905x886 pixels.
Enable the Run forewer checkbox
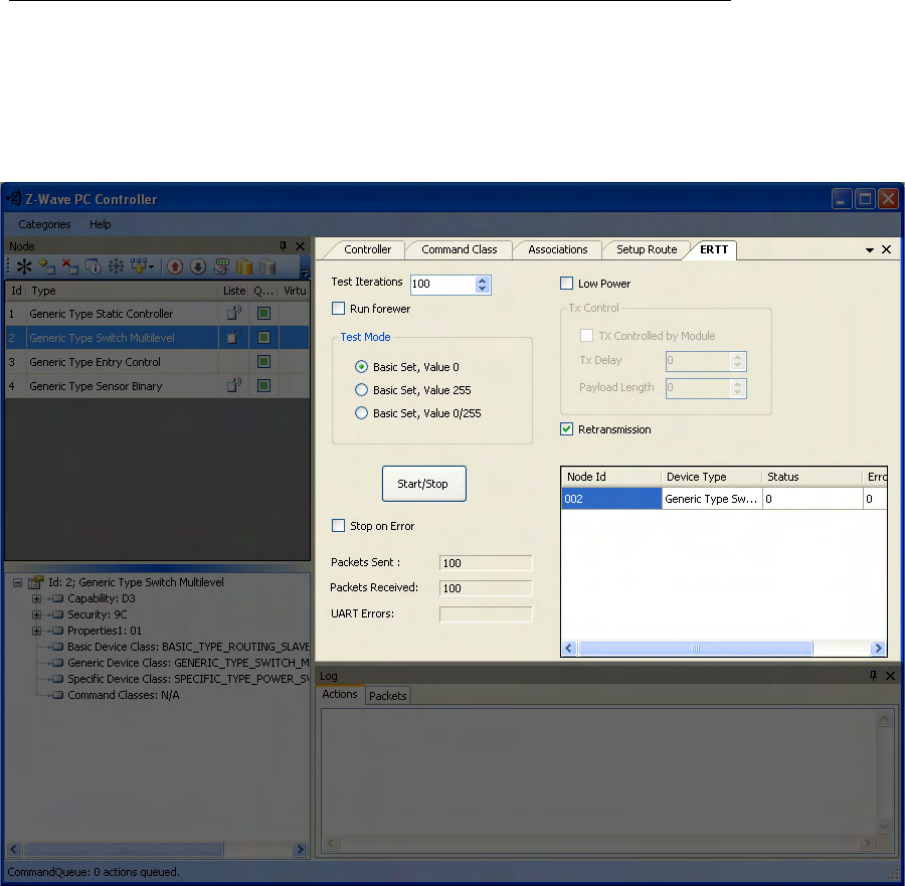[x=338, y=308]
